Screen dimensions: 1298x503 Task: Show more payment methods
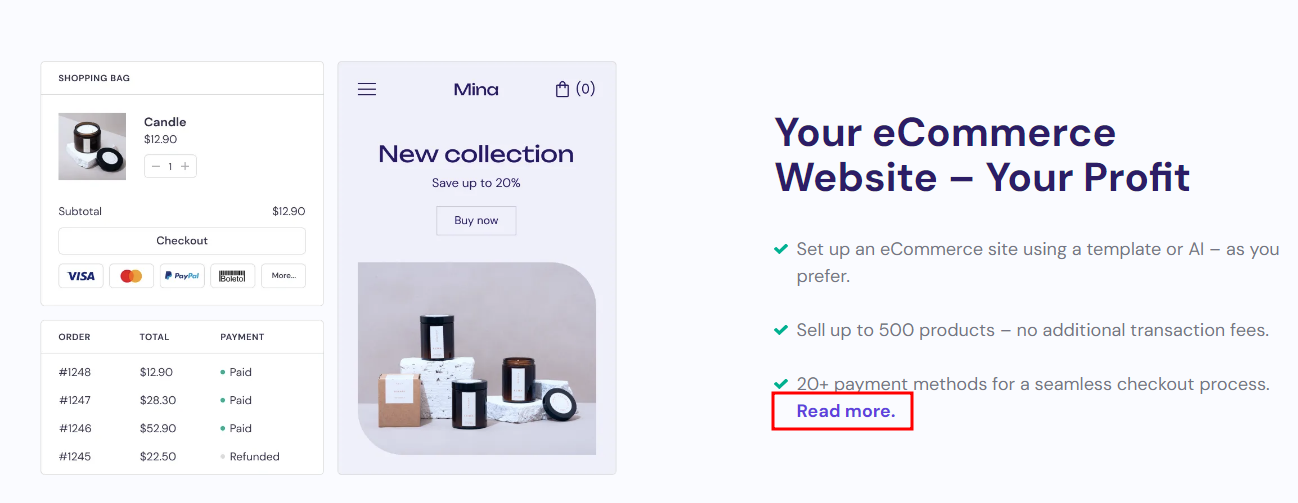tap(283, 276)
